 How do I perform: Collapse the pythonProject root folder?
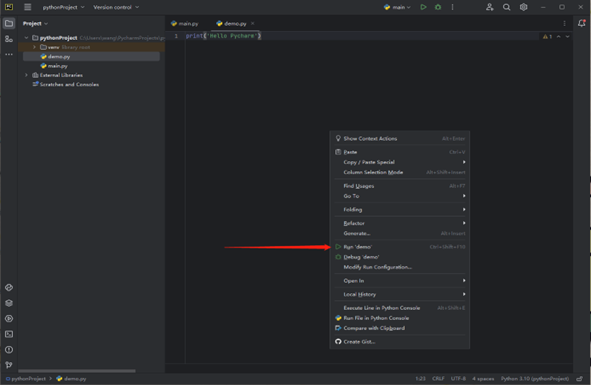click(x=26, y=38)
